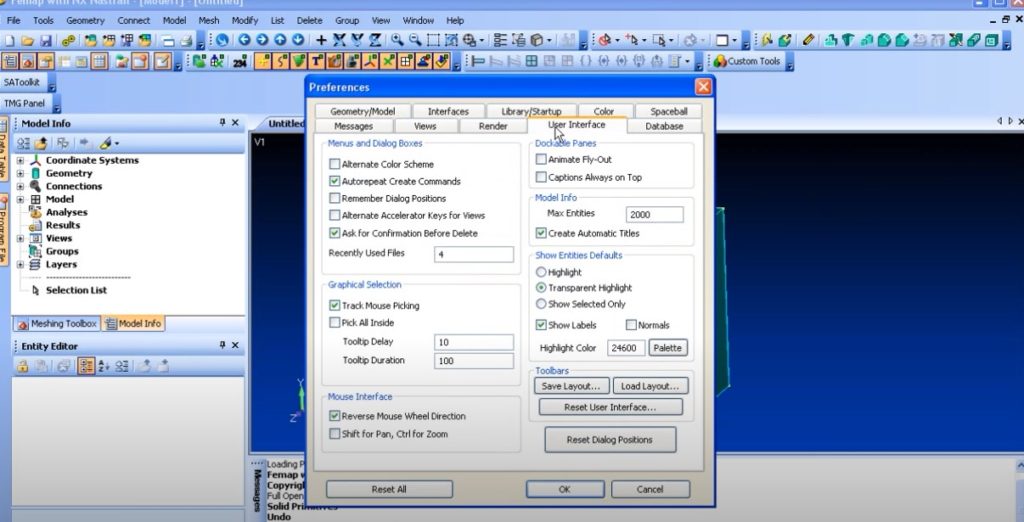Open Custom Tools toolbar button
The height and width of the screenshot is (522, 1024).
[747, 61]
